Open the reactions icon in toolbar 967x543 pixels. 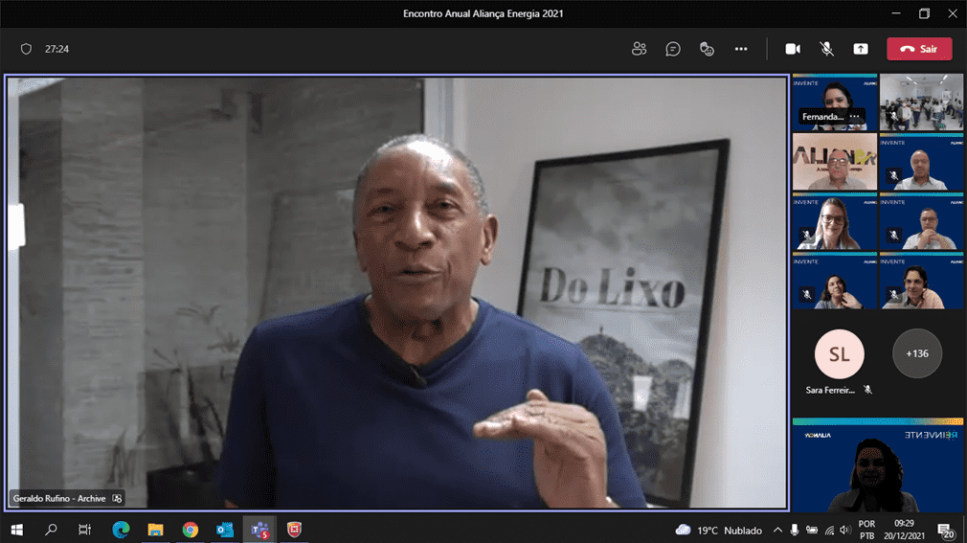click(x=707, y=49)
